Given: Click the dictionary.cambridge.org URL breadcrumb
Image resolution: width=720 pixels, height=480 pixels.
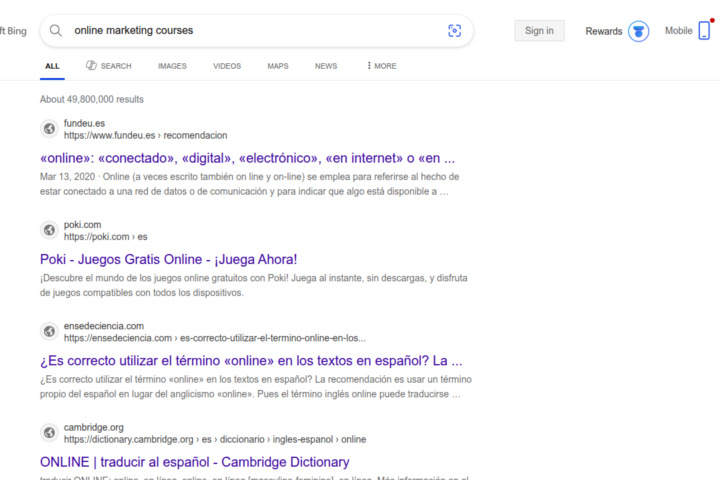Looking at the screenshot, I should (x=215, y=439).
